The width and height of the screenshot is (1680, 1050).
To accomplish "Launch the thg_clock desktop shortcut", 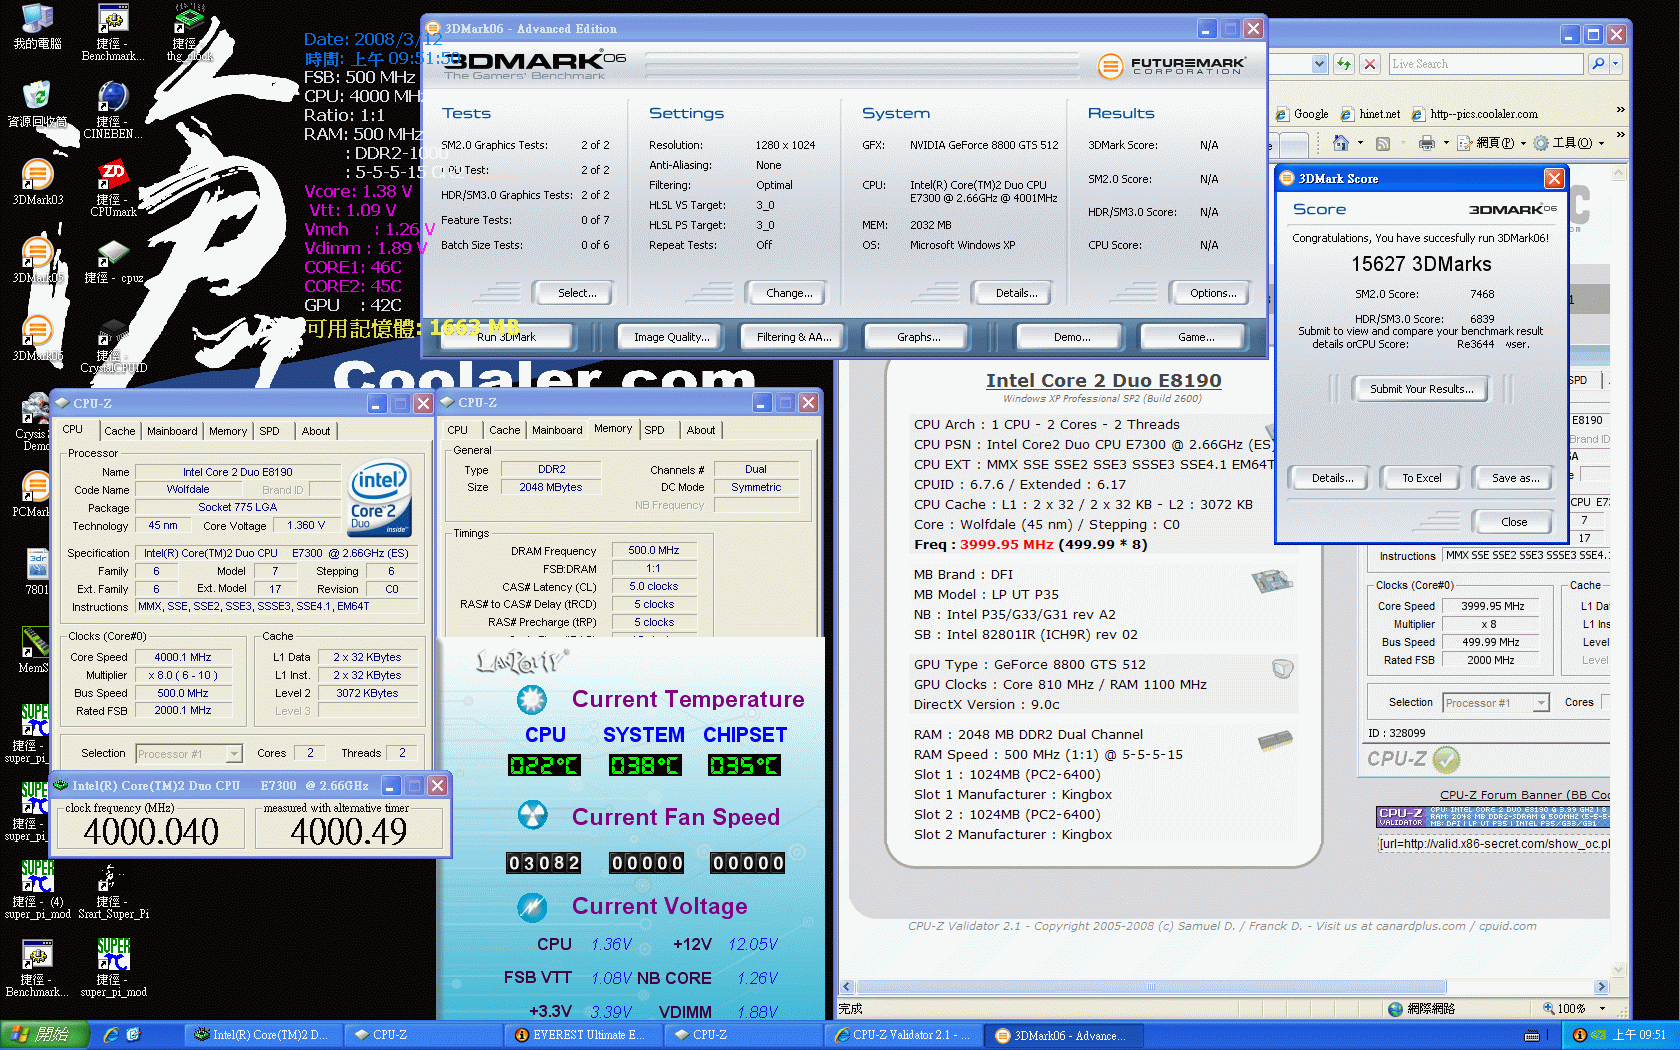I will point(189,30).
